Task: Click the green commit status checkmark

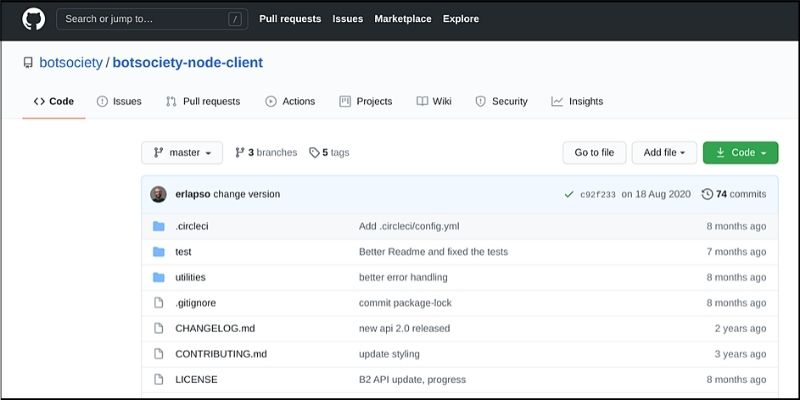Action: pyautogui.click(x=569, y=194)
